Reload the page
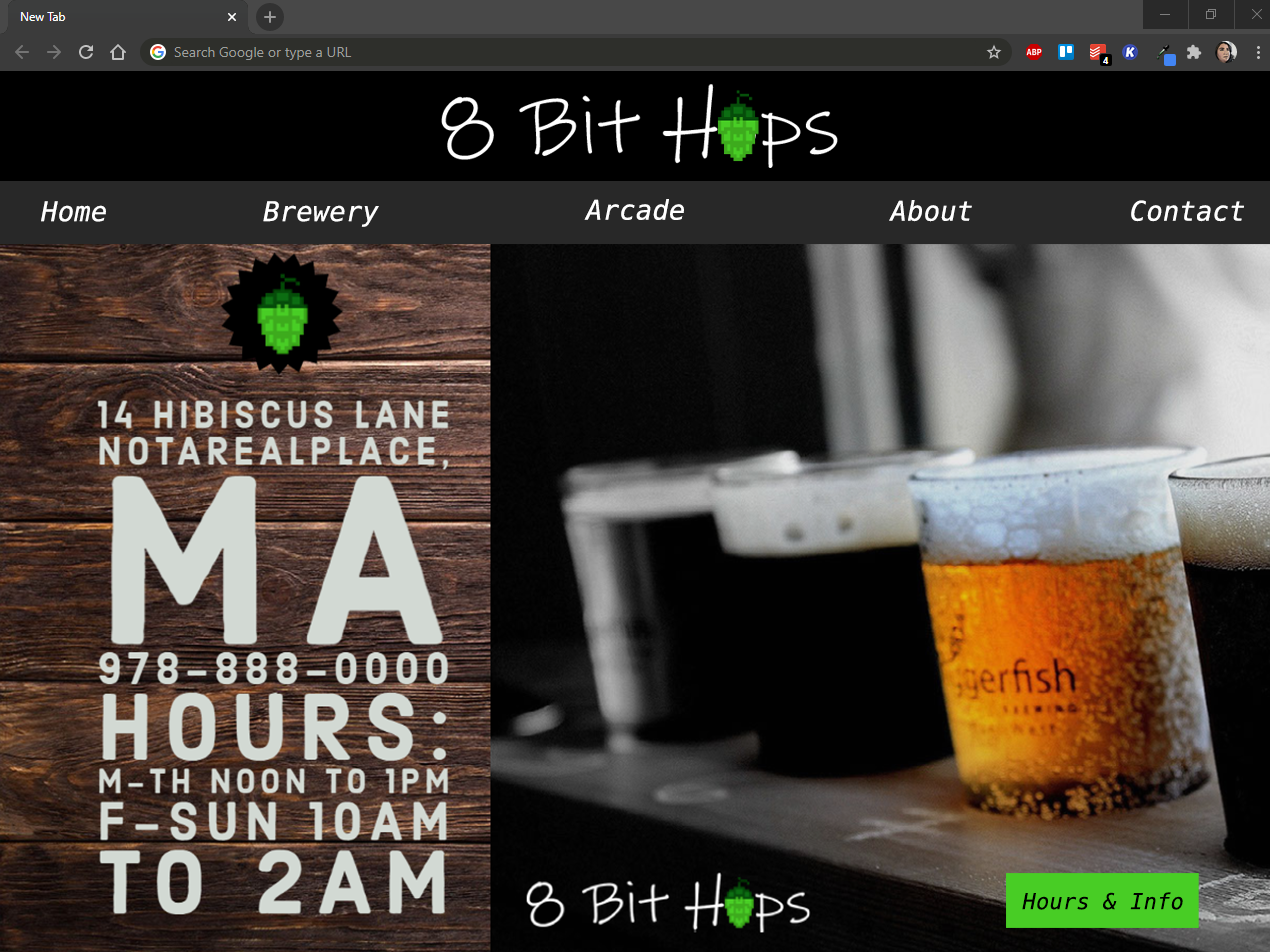Screen dimensions: 1270x952 point(86,52)
